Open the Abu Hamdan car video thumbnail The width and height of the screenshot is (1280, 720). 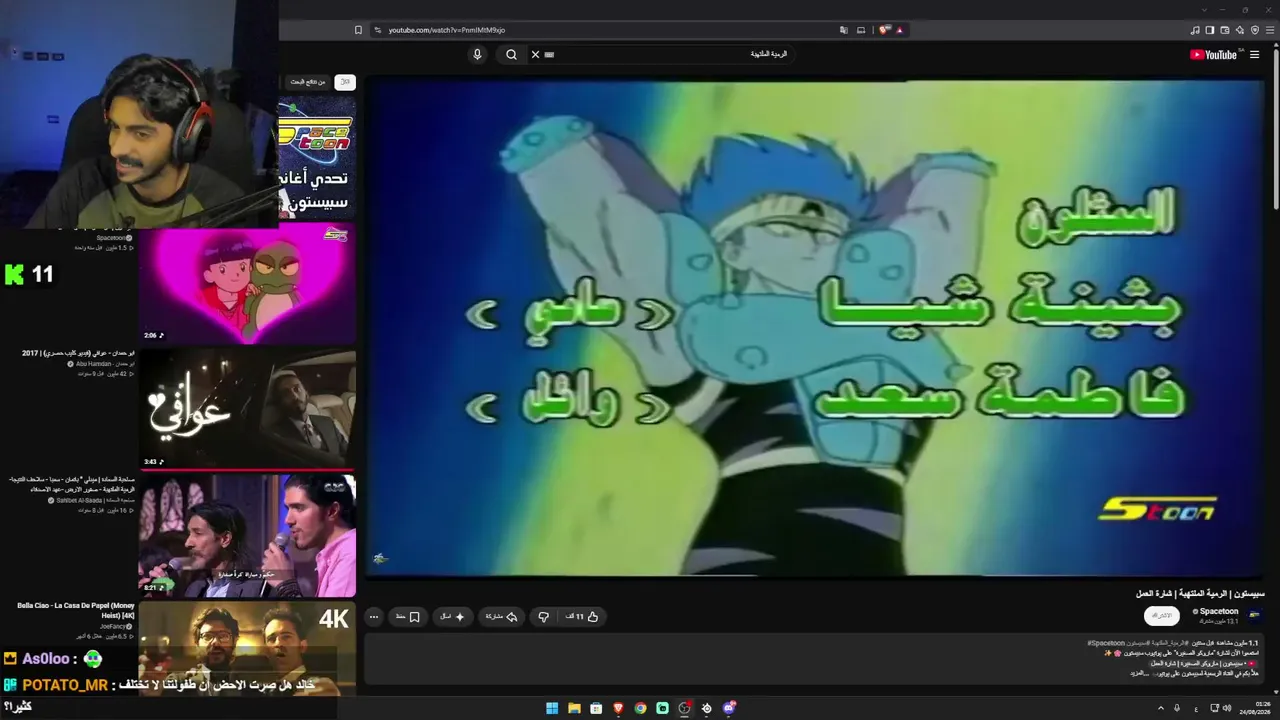247,409
